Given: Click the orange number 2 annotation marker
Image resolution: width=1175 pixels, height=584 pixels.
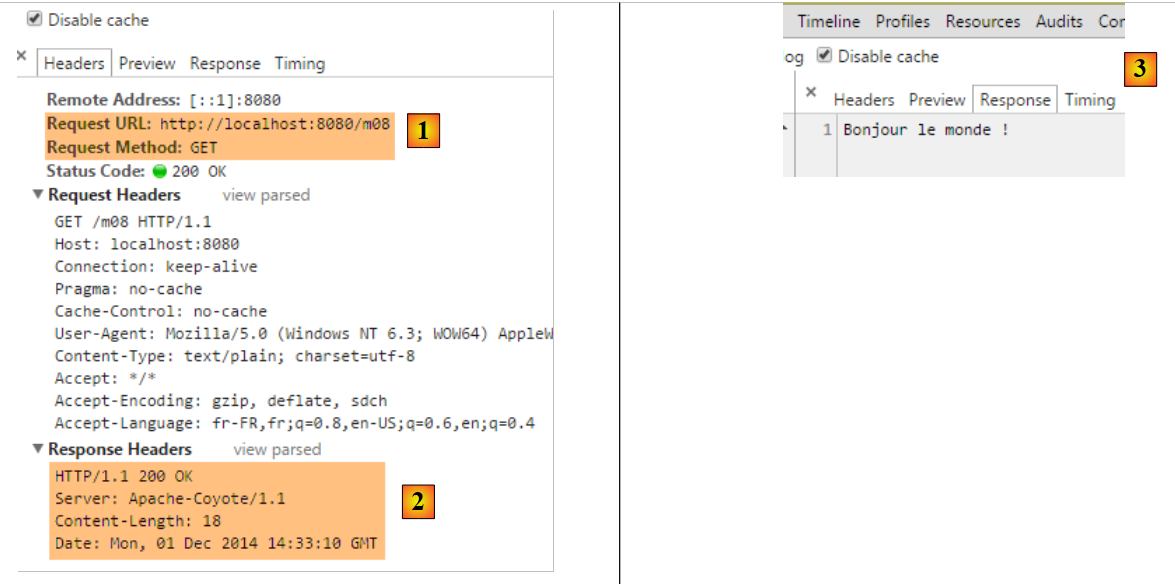Looking at the screenshot, I should coord(418,502).
